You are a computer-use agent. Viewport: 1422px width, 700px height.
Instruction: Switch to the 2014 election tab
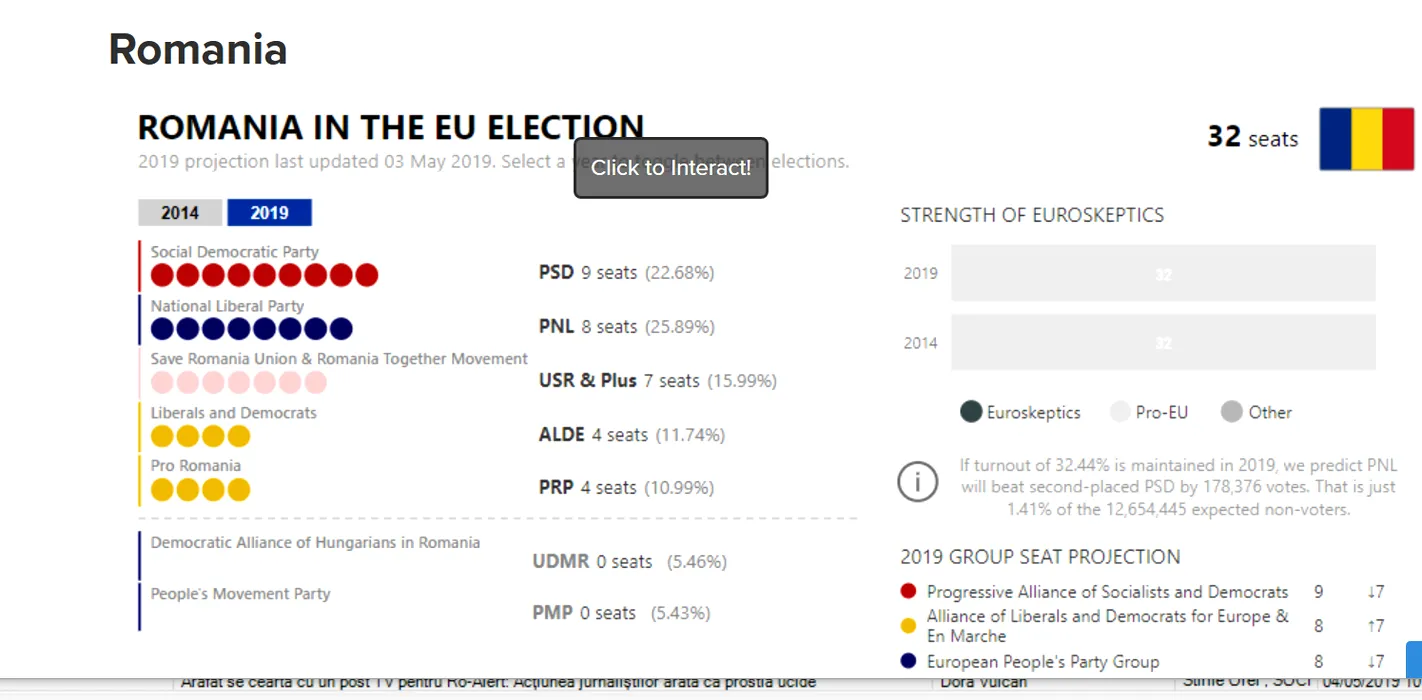180,213
